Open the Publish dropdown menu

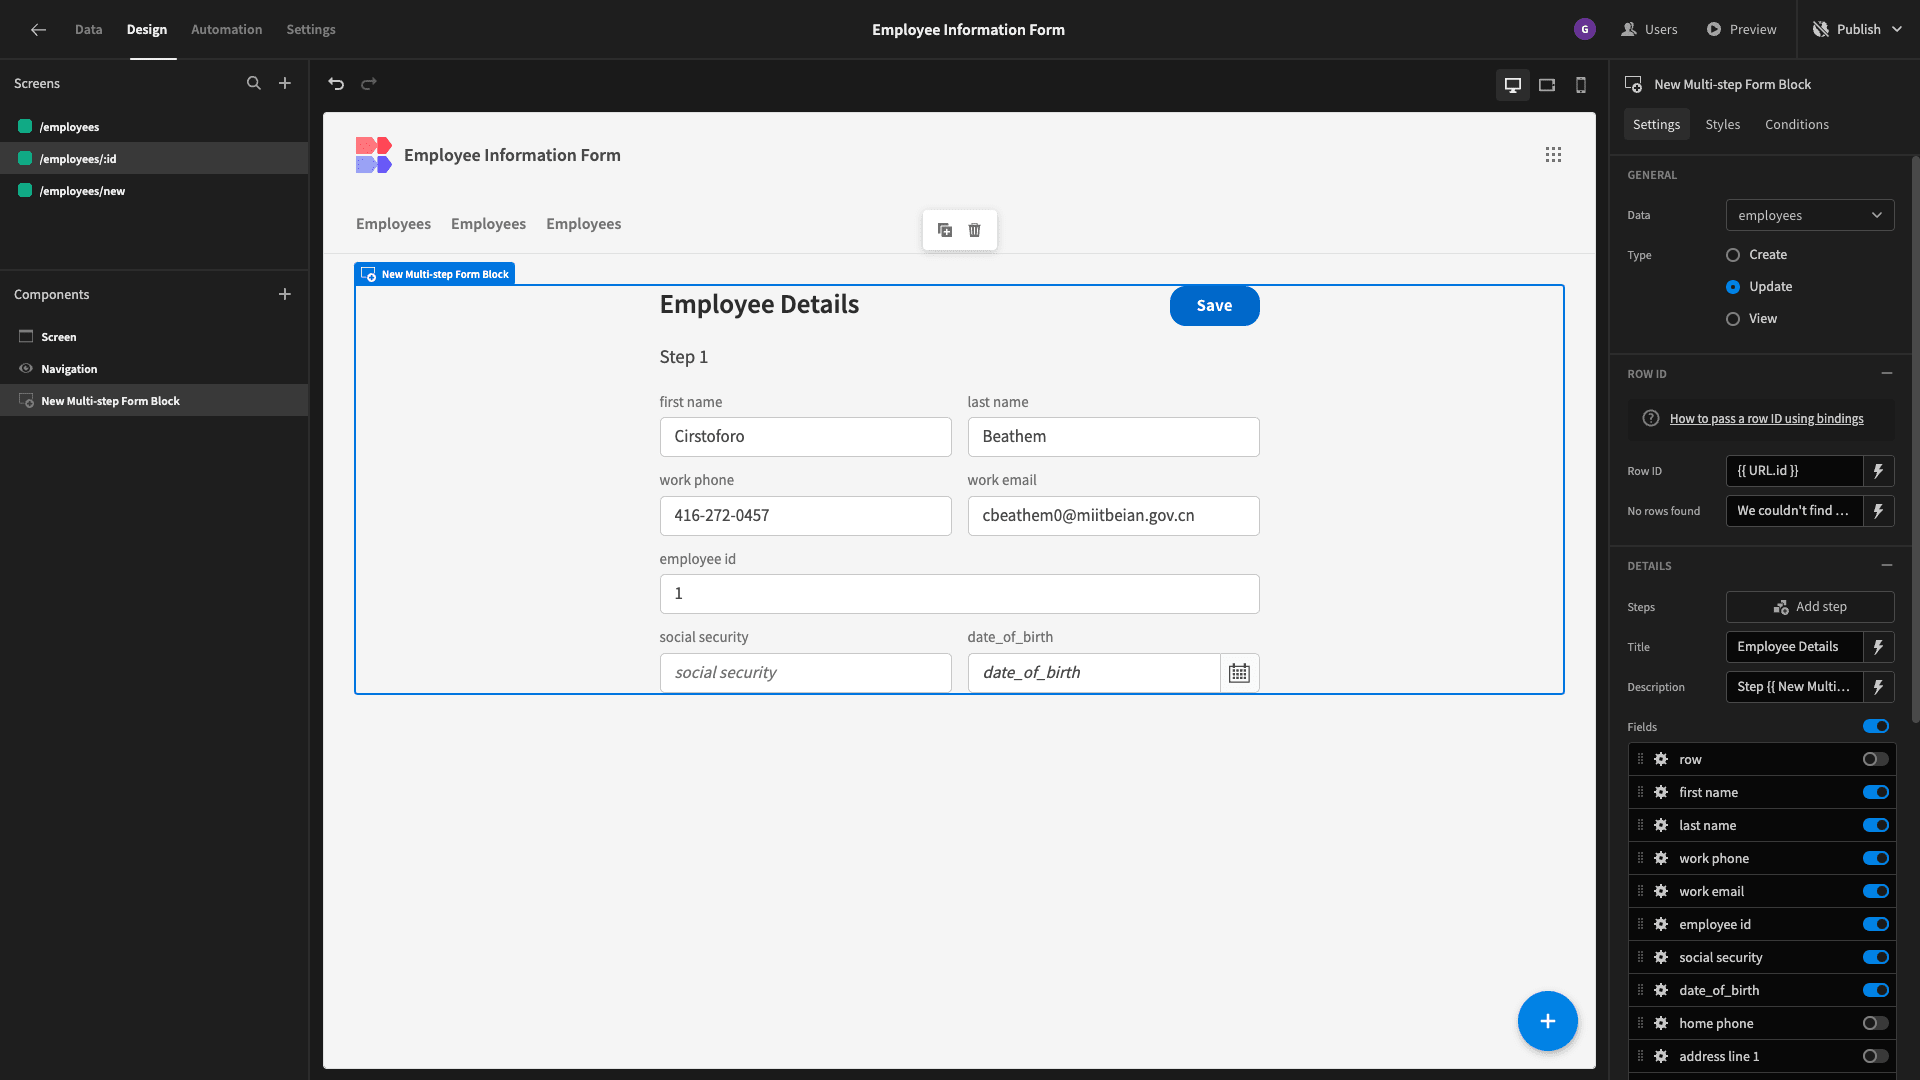(x=1857, y=30)
